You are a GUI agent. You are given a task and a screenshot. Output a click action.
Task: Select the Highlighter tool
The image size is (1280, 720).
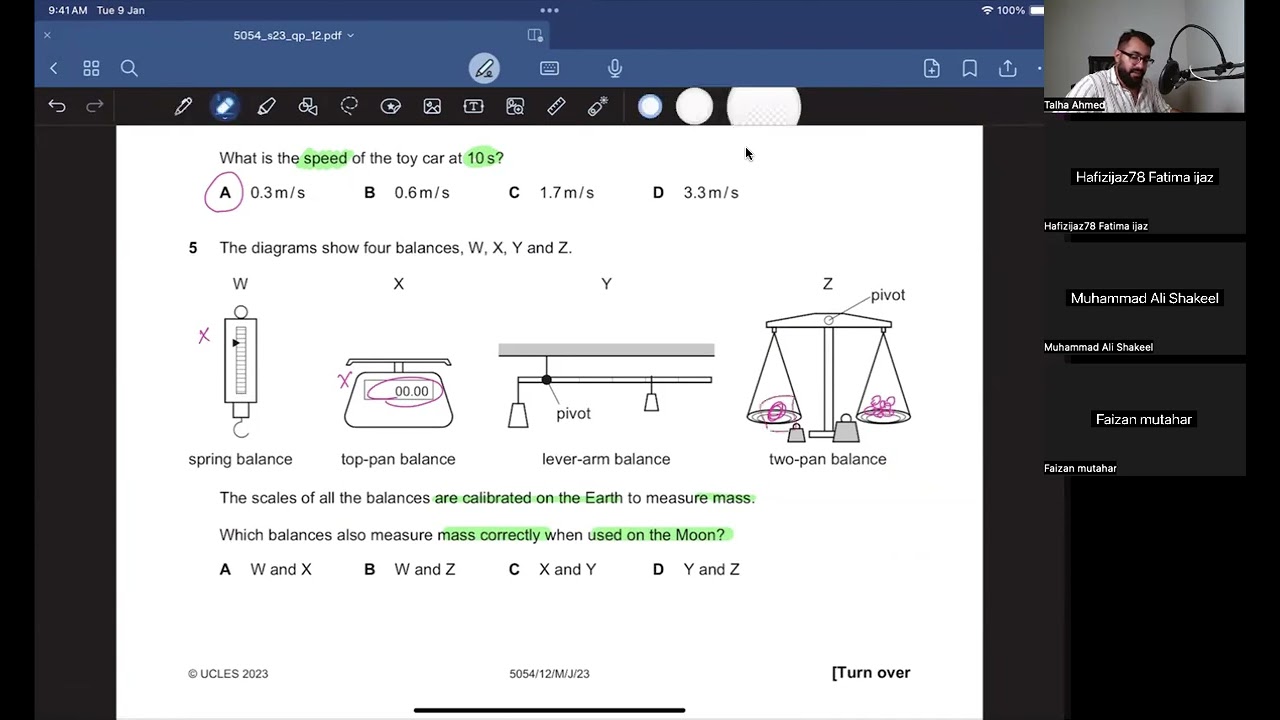[266, 106]
